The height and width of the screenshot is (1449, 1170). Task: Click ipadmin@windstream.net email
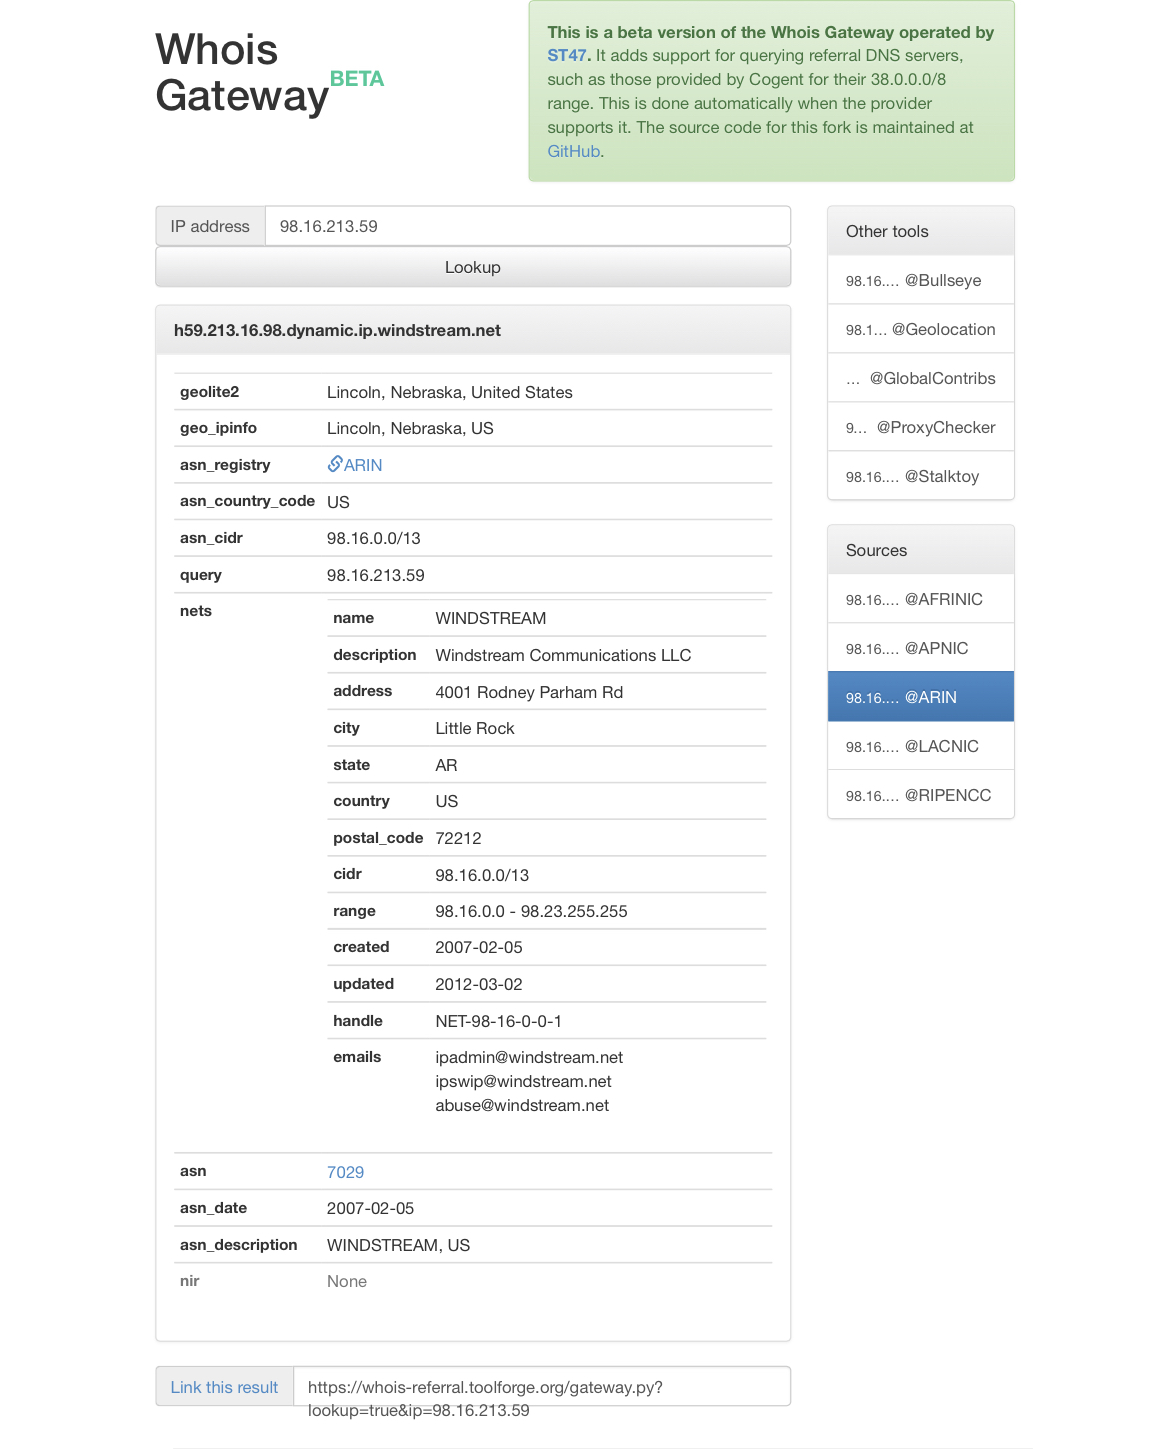[x=529, y=1057]
